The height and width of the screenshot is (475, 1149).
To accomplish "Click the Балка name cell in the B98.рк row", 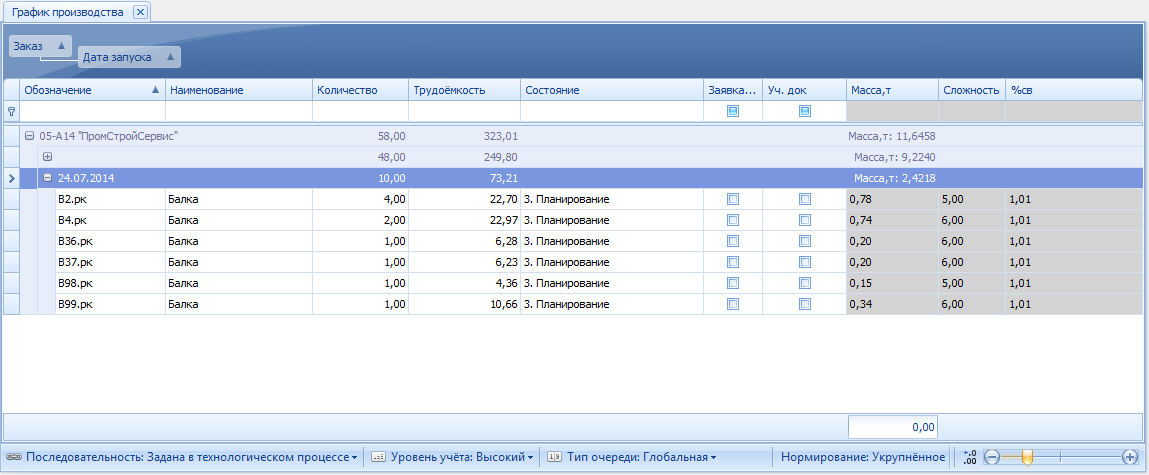I will [239, 283].
